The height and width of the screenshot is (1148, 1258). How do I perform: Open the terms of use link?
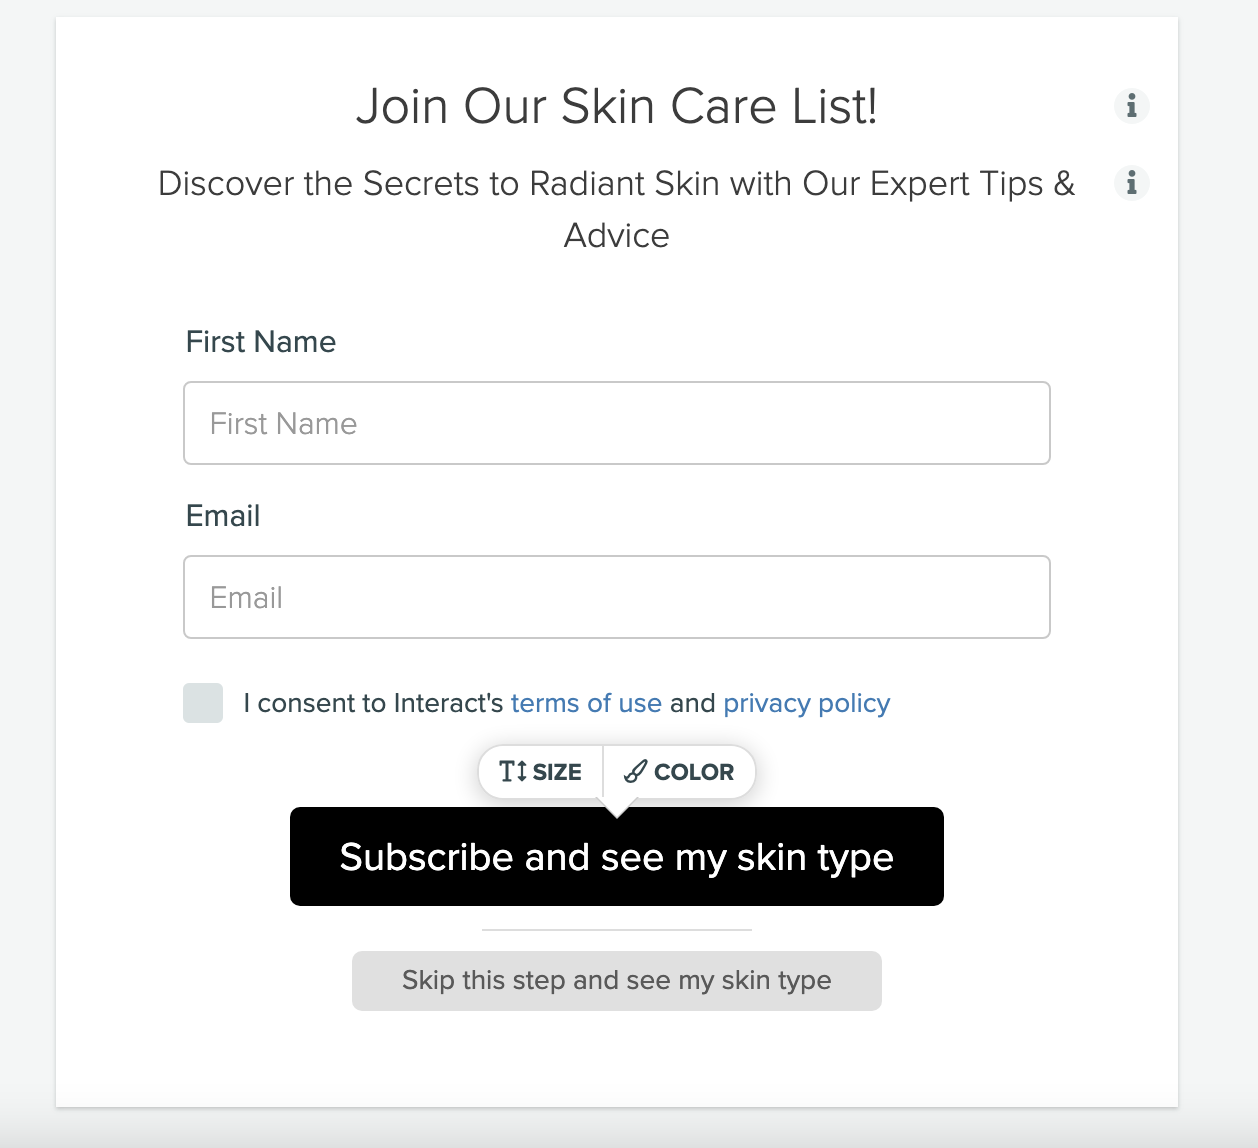click(586, 703)
